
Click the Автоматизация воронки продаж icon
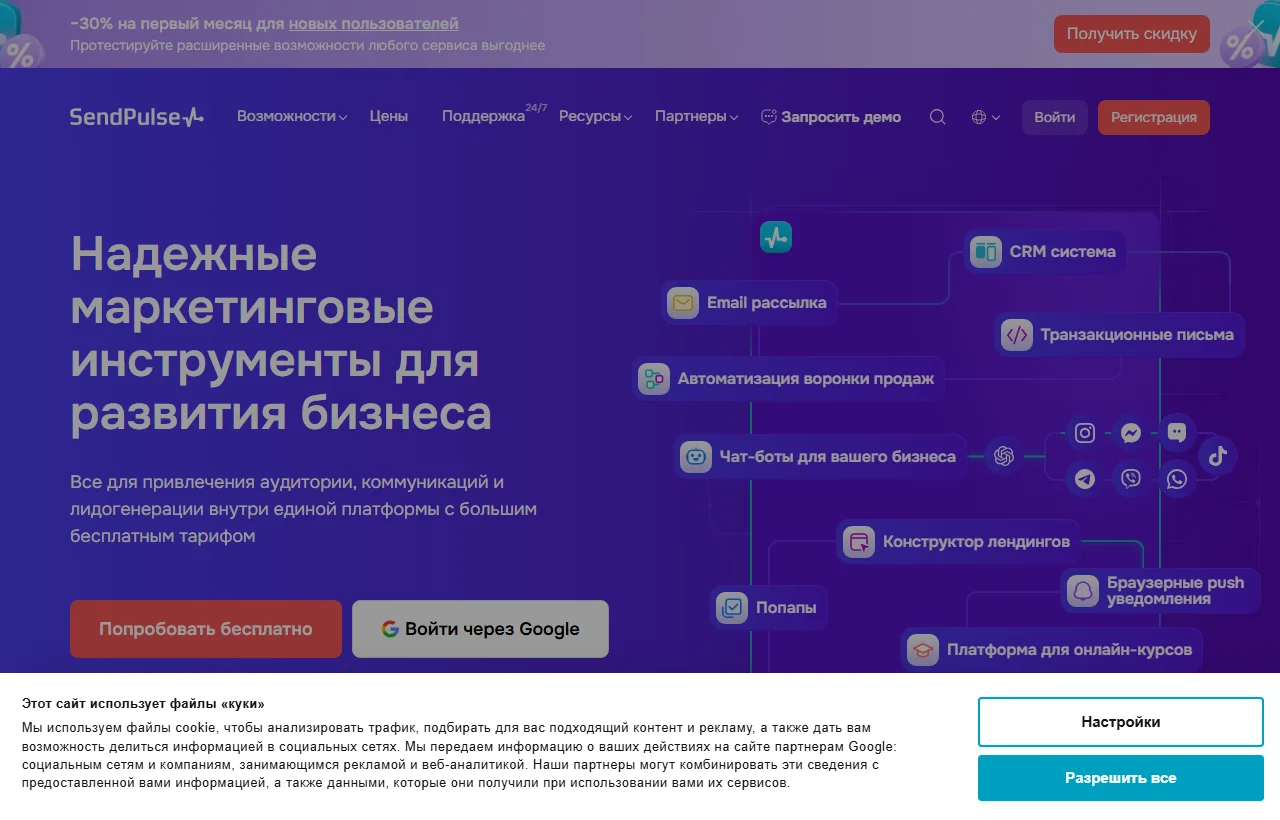click(x=654, y=379)
